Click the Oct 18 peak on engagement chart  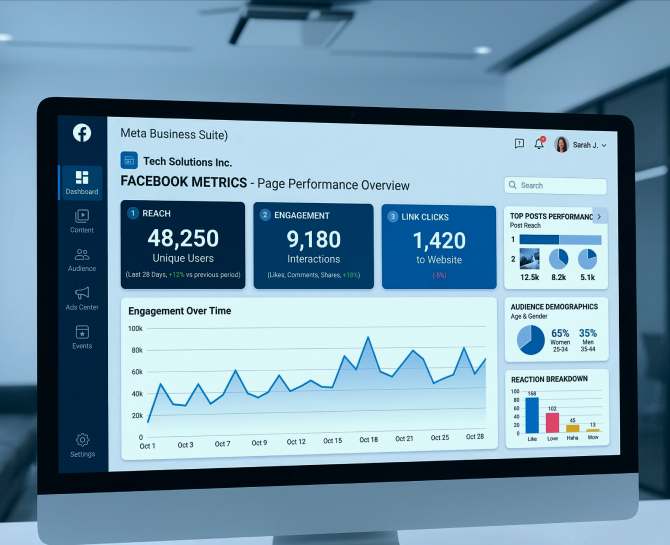click(368, 337)
